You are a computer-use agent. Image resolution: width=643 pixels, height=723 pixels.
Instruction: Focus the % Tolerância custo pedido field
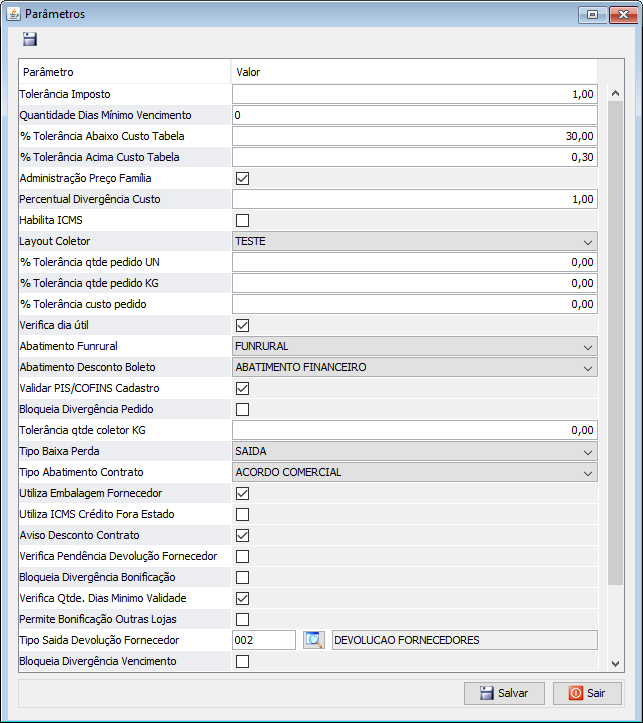tap(415, 304)
